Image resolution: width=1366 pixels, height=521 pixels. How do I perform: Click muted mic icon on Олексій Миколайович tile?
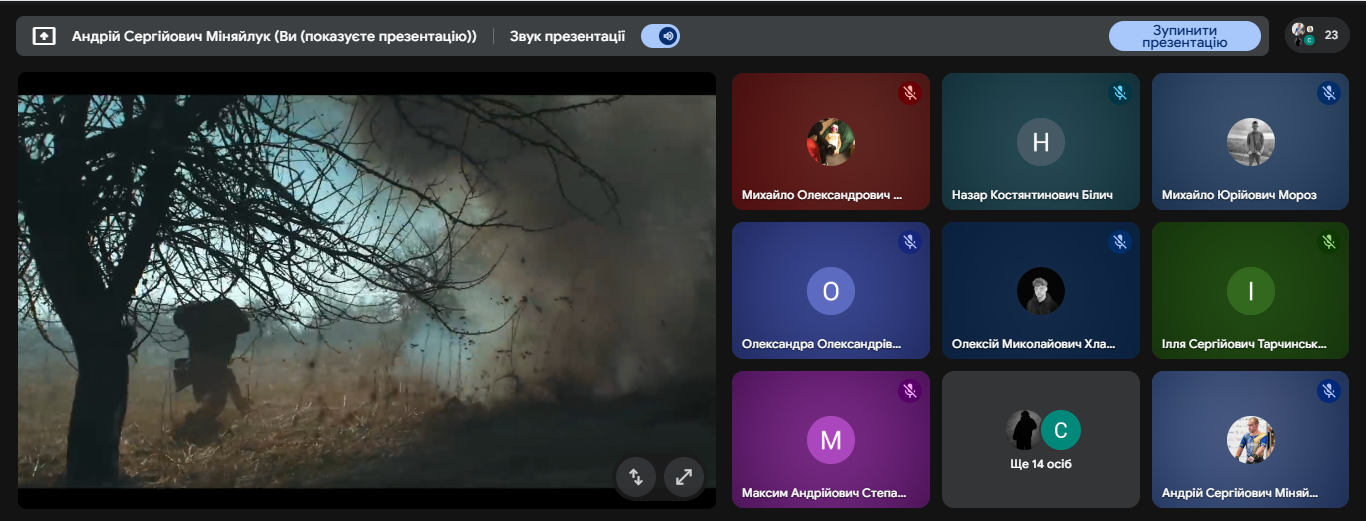point(1119,242)
